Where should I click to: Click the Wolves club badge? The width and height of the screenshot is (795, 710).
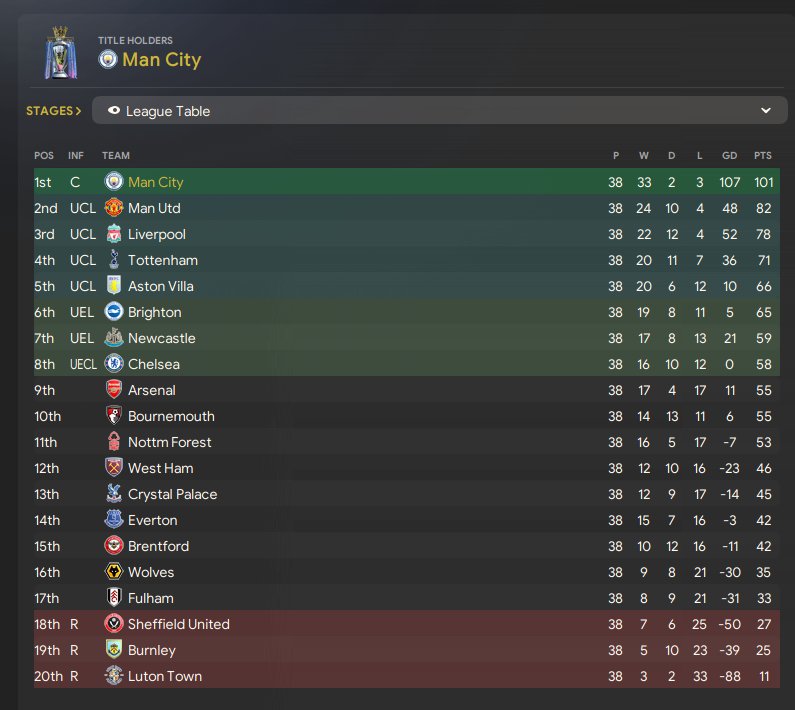pos(114,572)
